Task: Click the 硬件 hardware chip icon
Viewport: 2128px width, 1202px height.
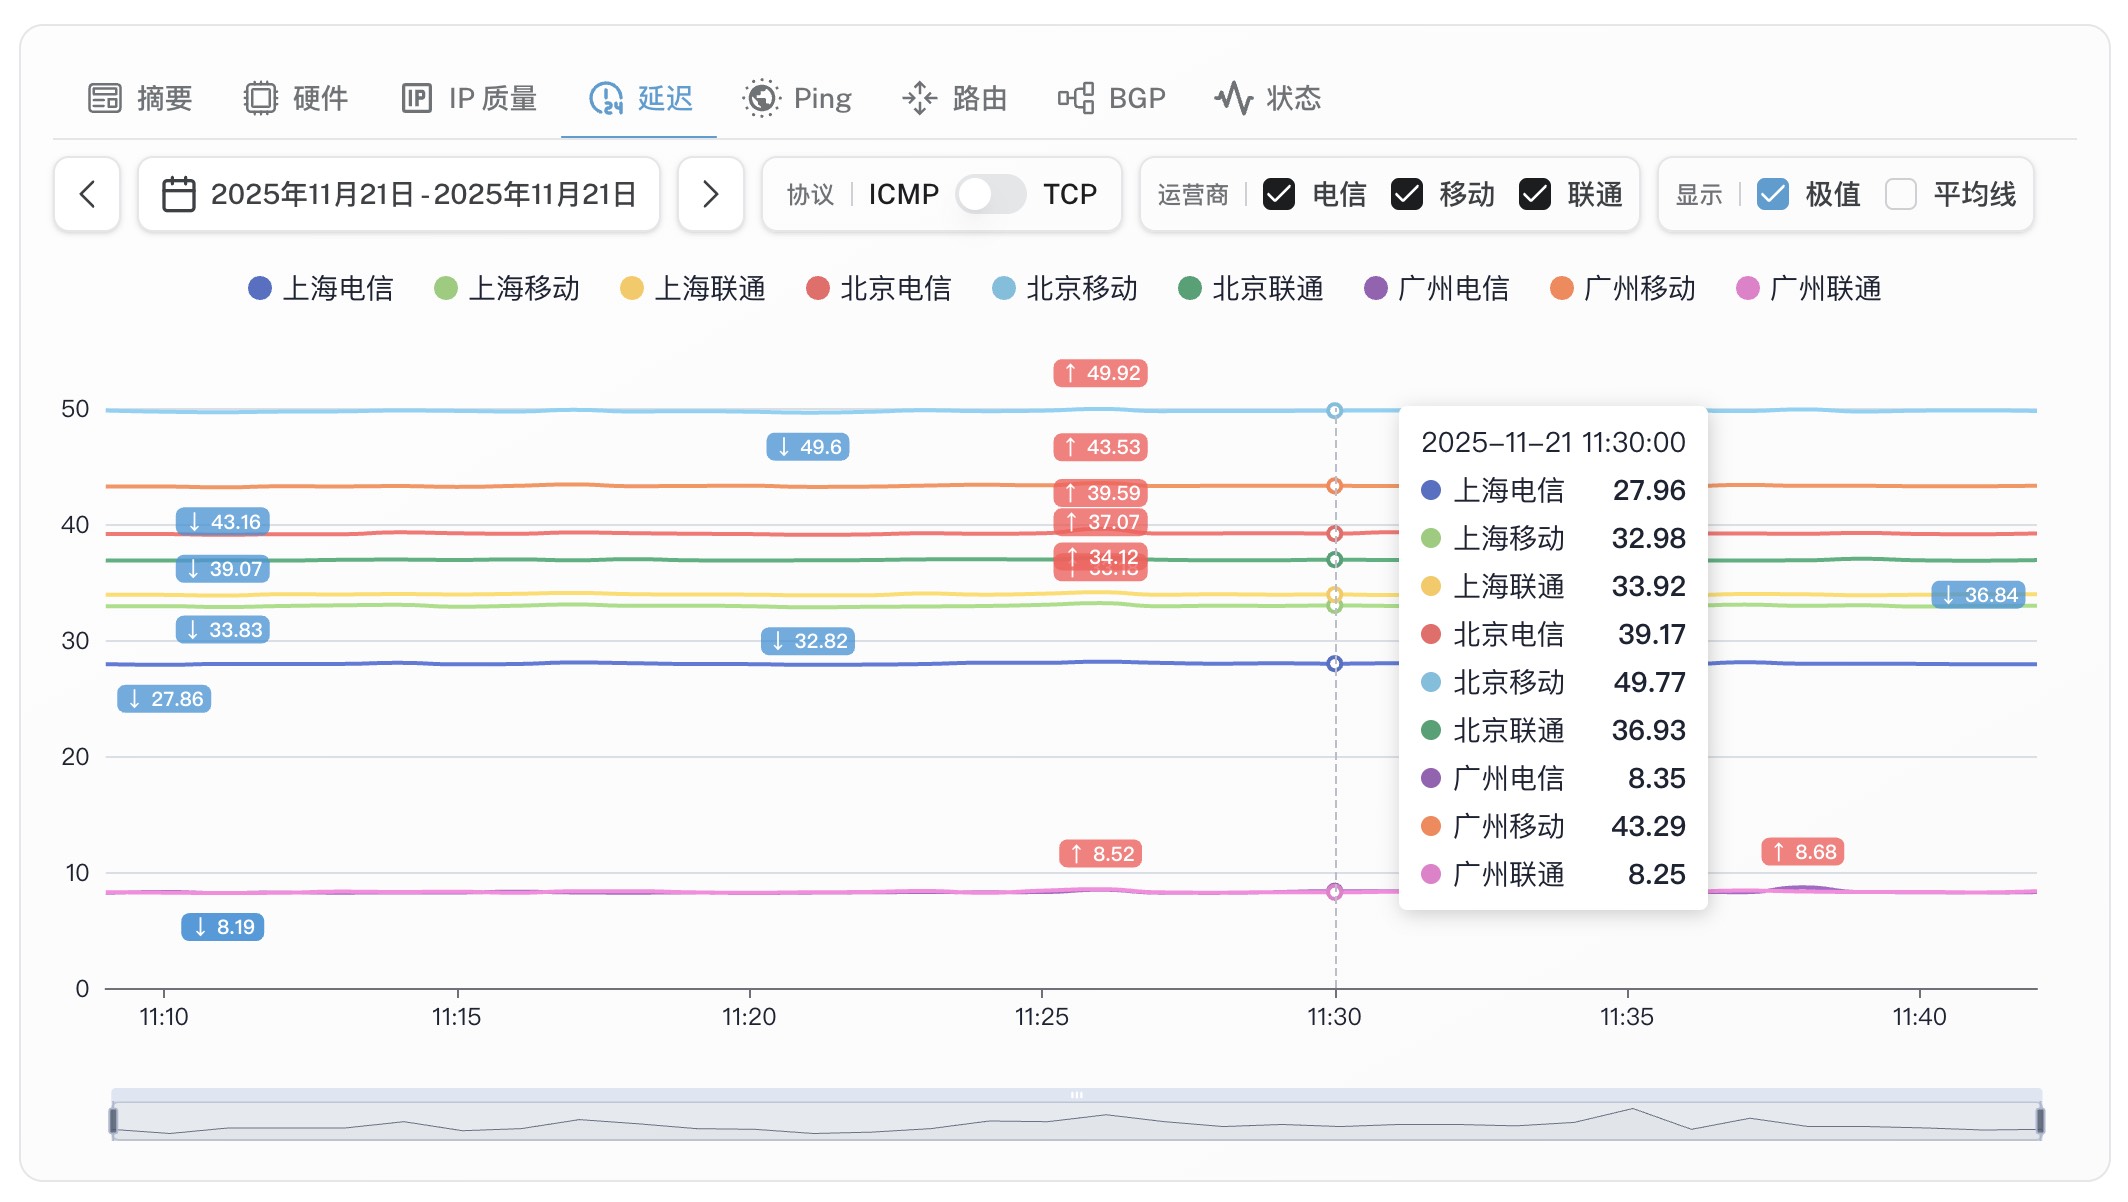Action: (261, 98)
